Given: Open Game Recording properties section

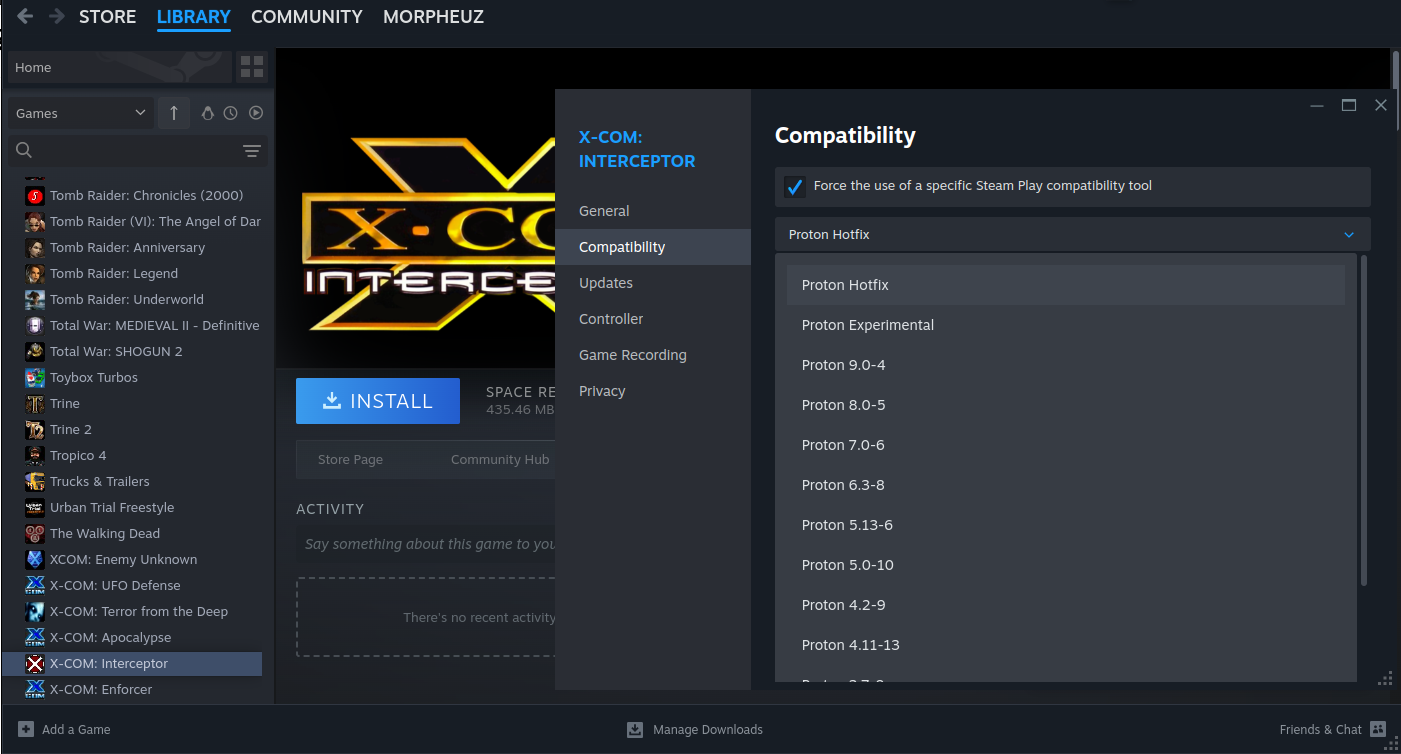Looking at the screenshot, I should 653,355.
